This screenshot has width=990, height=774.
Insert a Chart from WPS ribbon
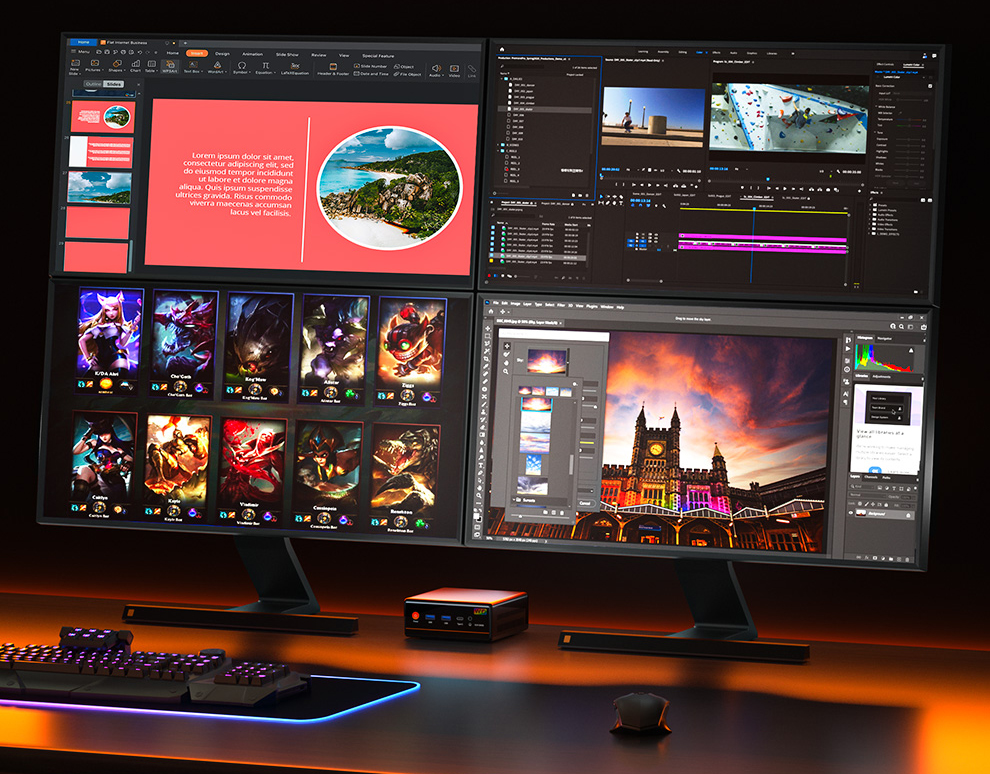pyautogui.click(x=136, y=63)
